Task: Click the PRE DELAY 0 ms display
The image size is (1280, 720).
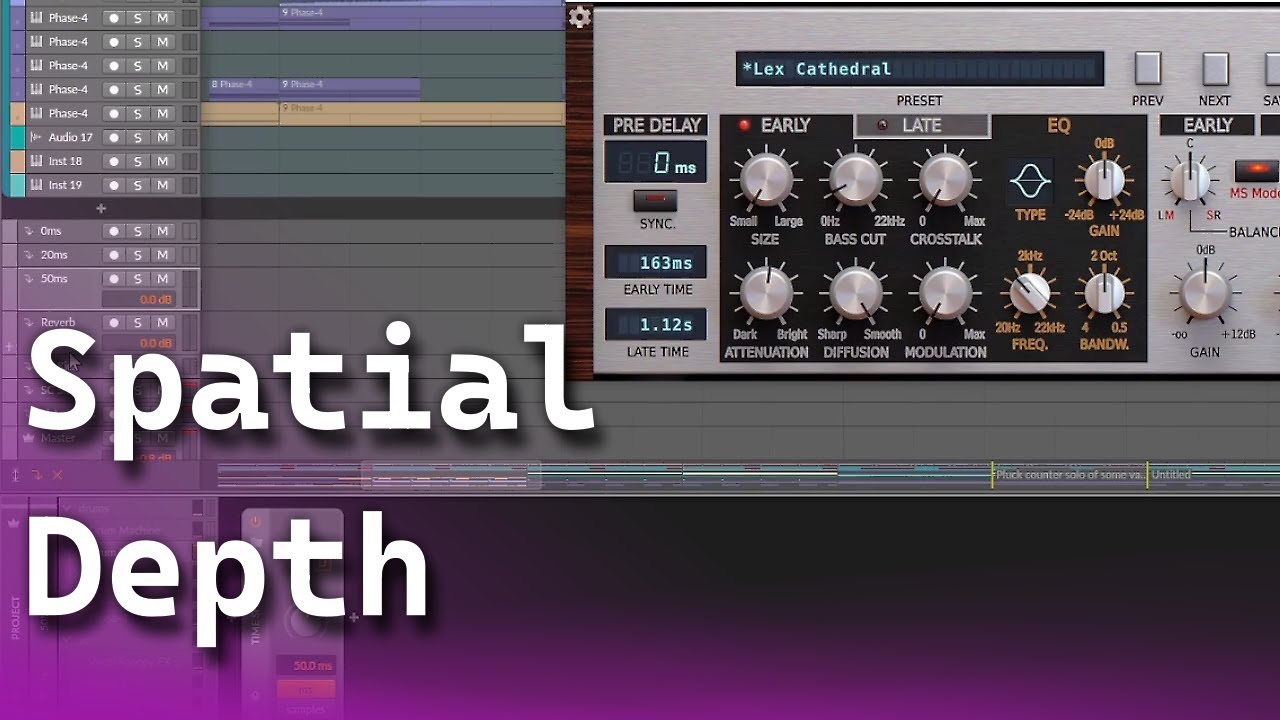Action: (x=655, y=162)
